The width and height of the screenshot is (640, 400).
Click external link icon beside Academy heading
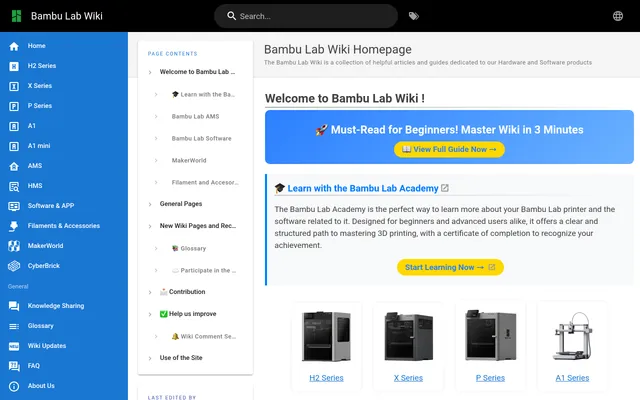[445, 188]
